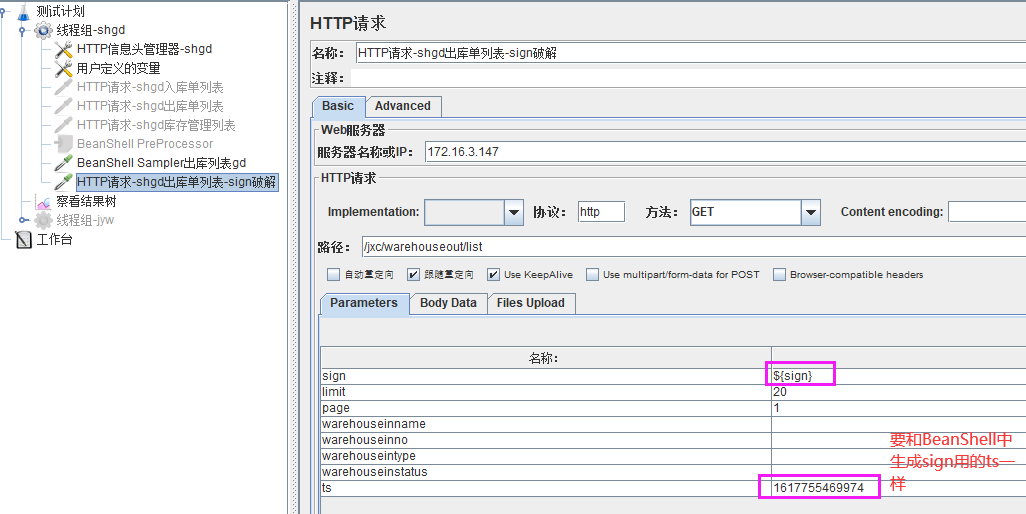Collapse the 线程组-shgd node handle
The height and width of the screenshot is (514, 1026).
point(22,30)
